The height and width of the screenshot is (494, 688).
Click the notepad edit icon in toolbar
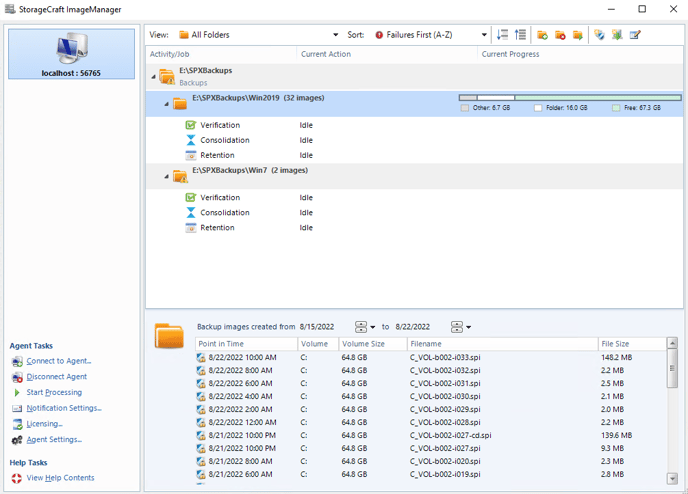click(x=635, y=35)
